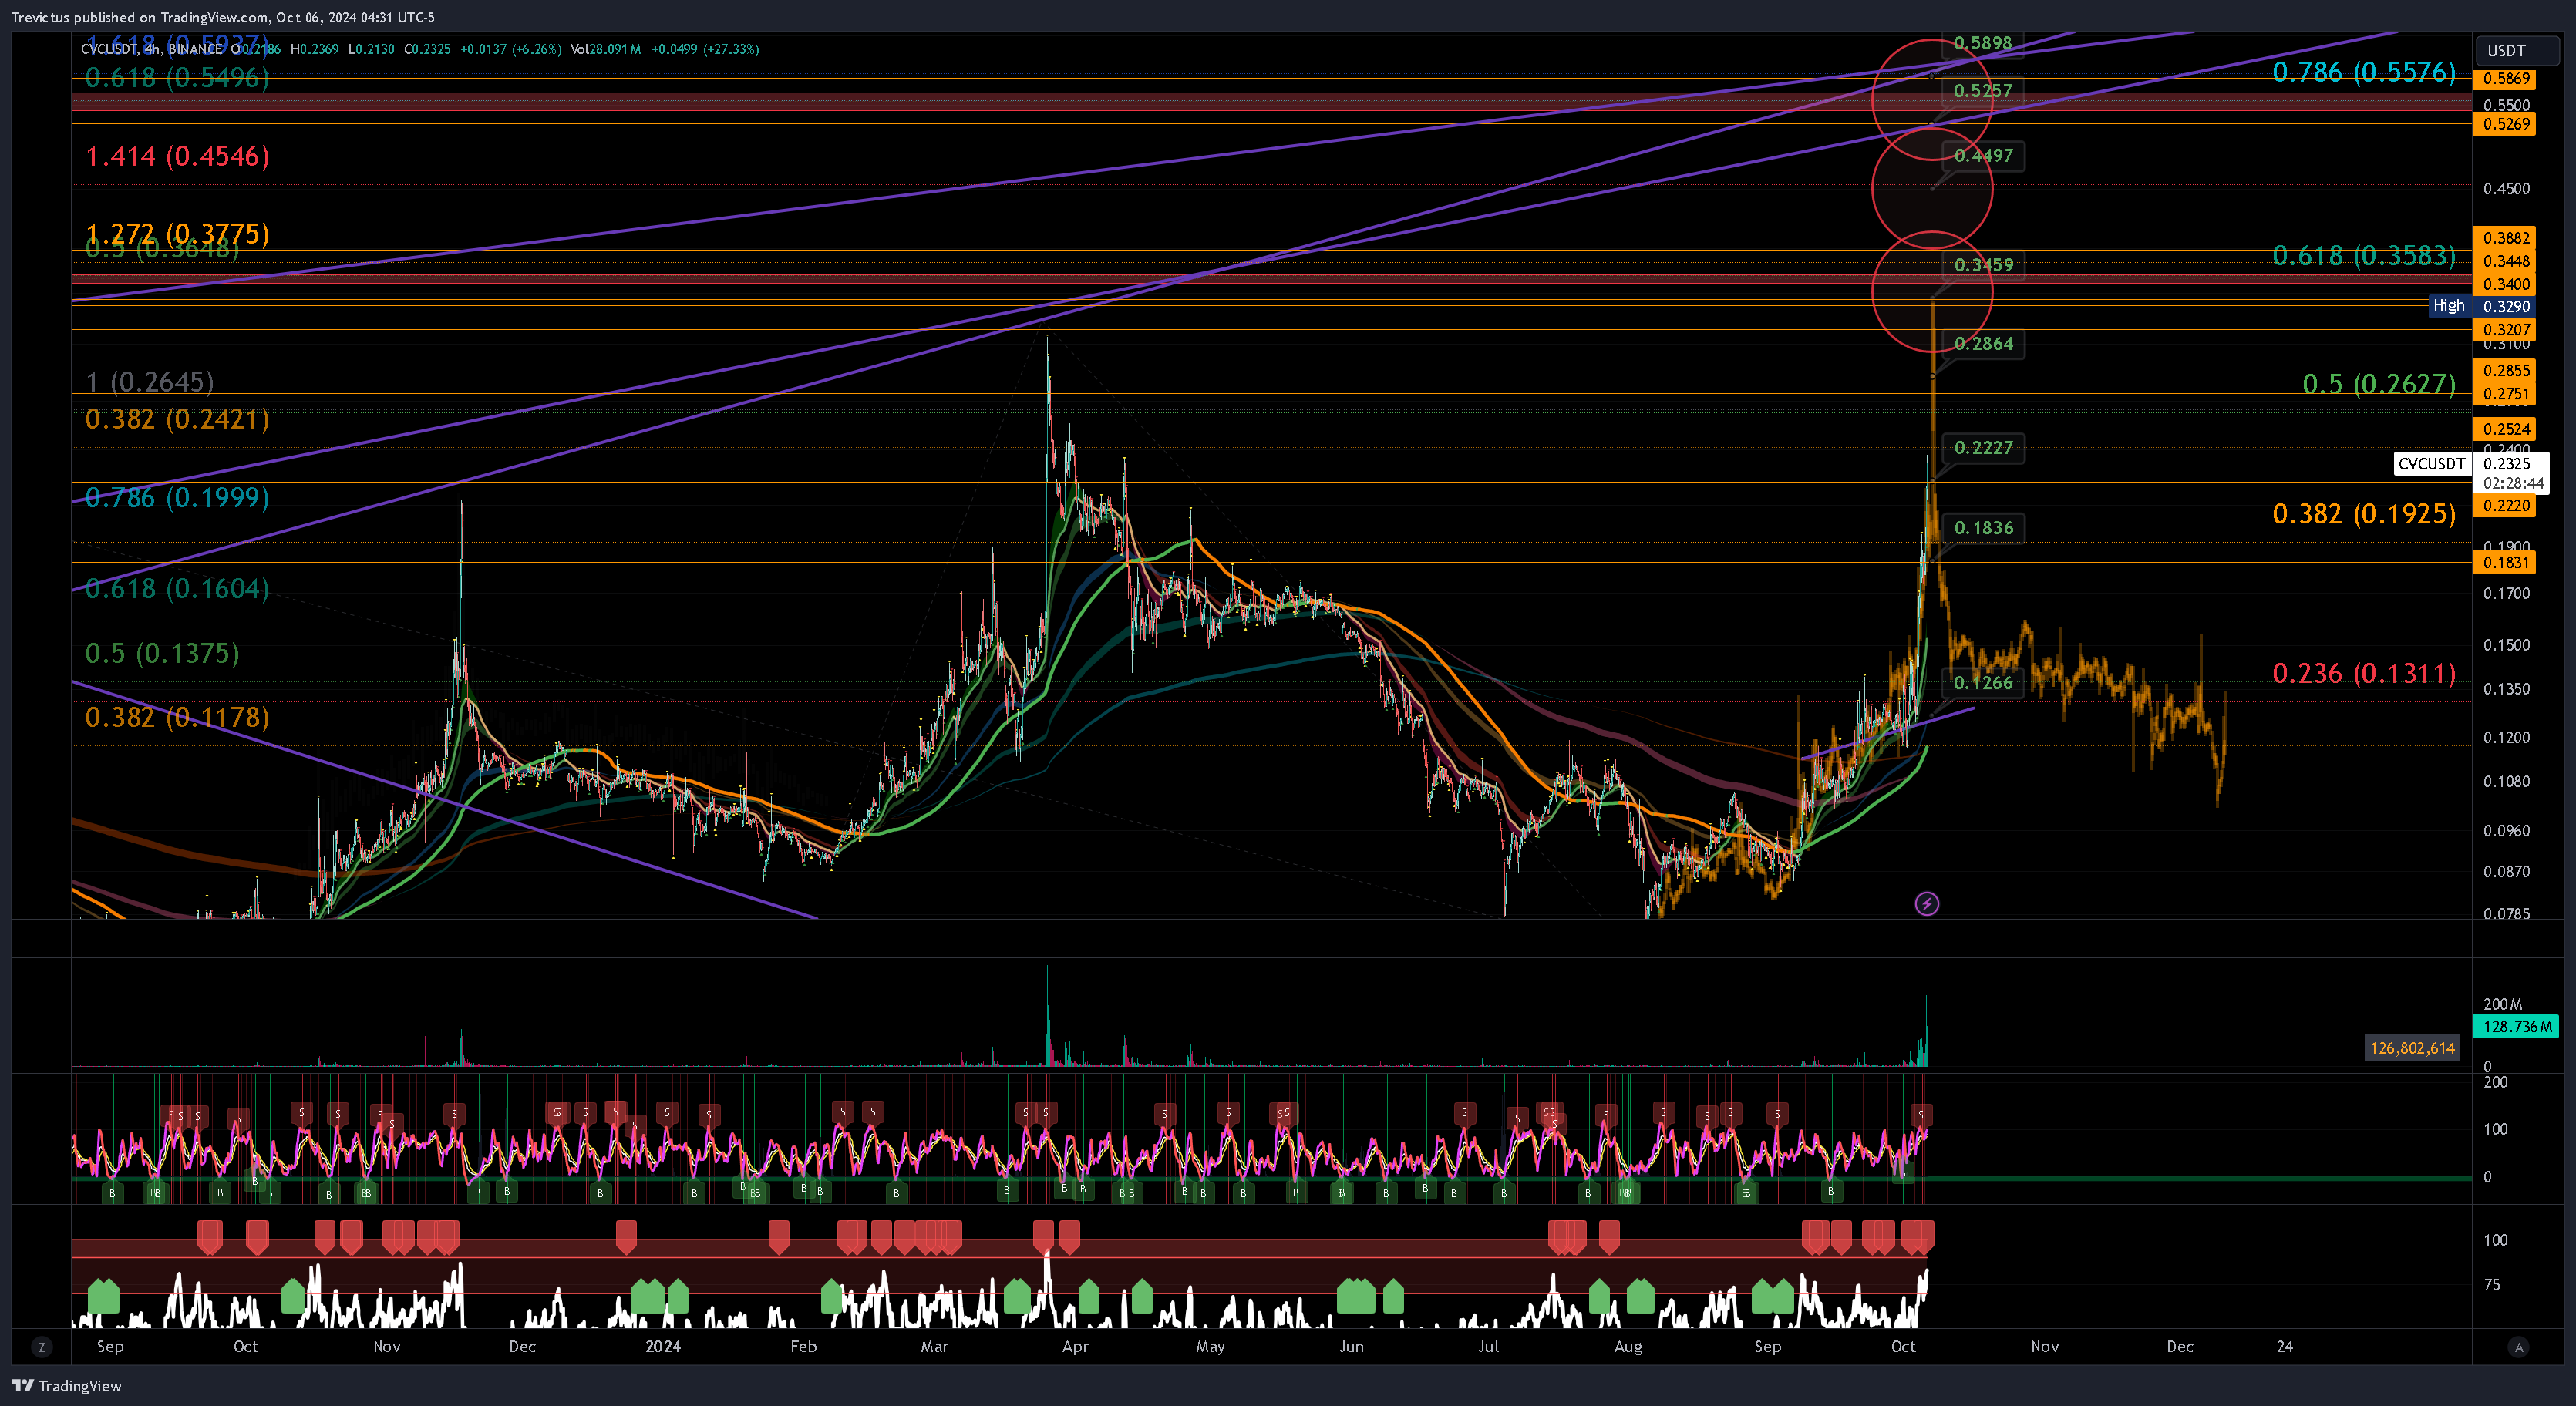This screenshot has width=2576, height=1406.
Task: Click the May label on time axis
Action: click(1210, 1346)
